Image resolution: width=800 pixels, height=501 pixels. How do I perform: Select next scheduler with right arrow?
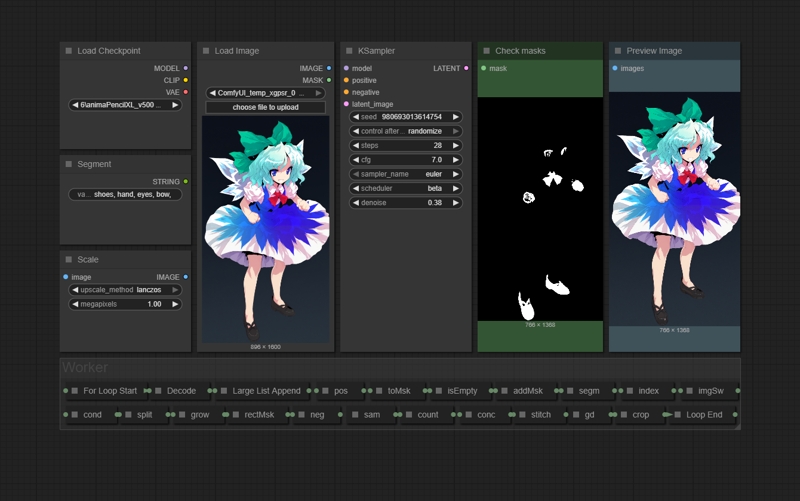point(456,188)
